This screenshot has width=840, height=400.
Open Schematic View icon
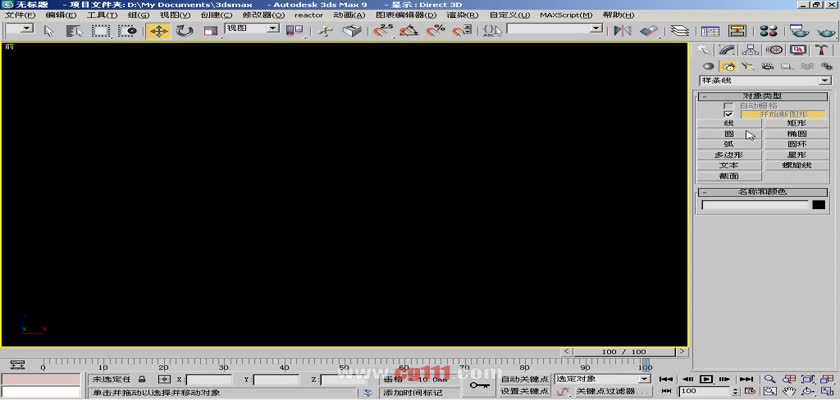point(737,31)
